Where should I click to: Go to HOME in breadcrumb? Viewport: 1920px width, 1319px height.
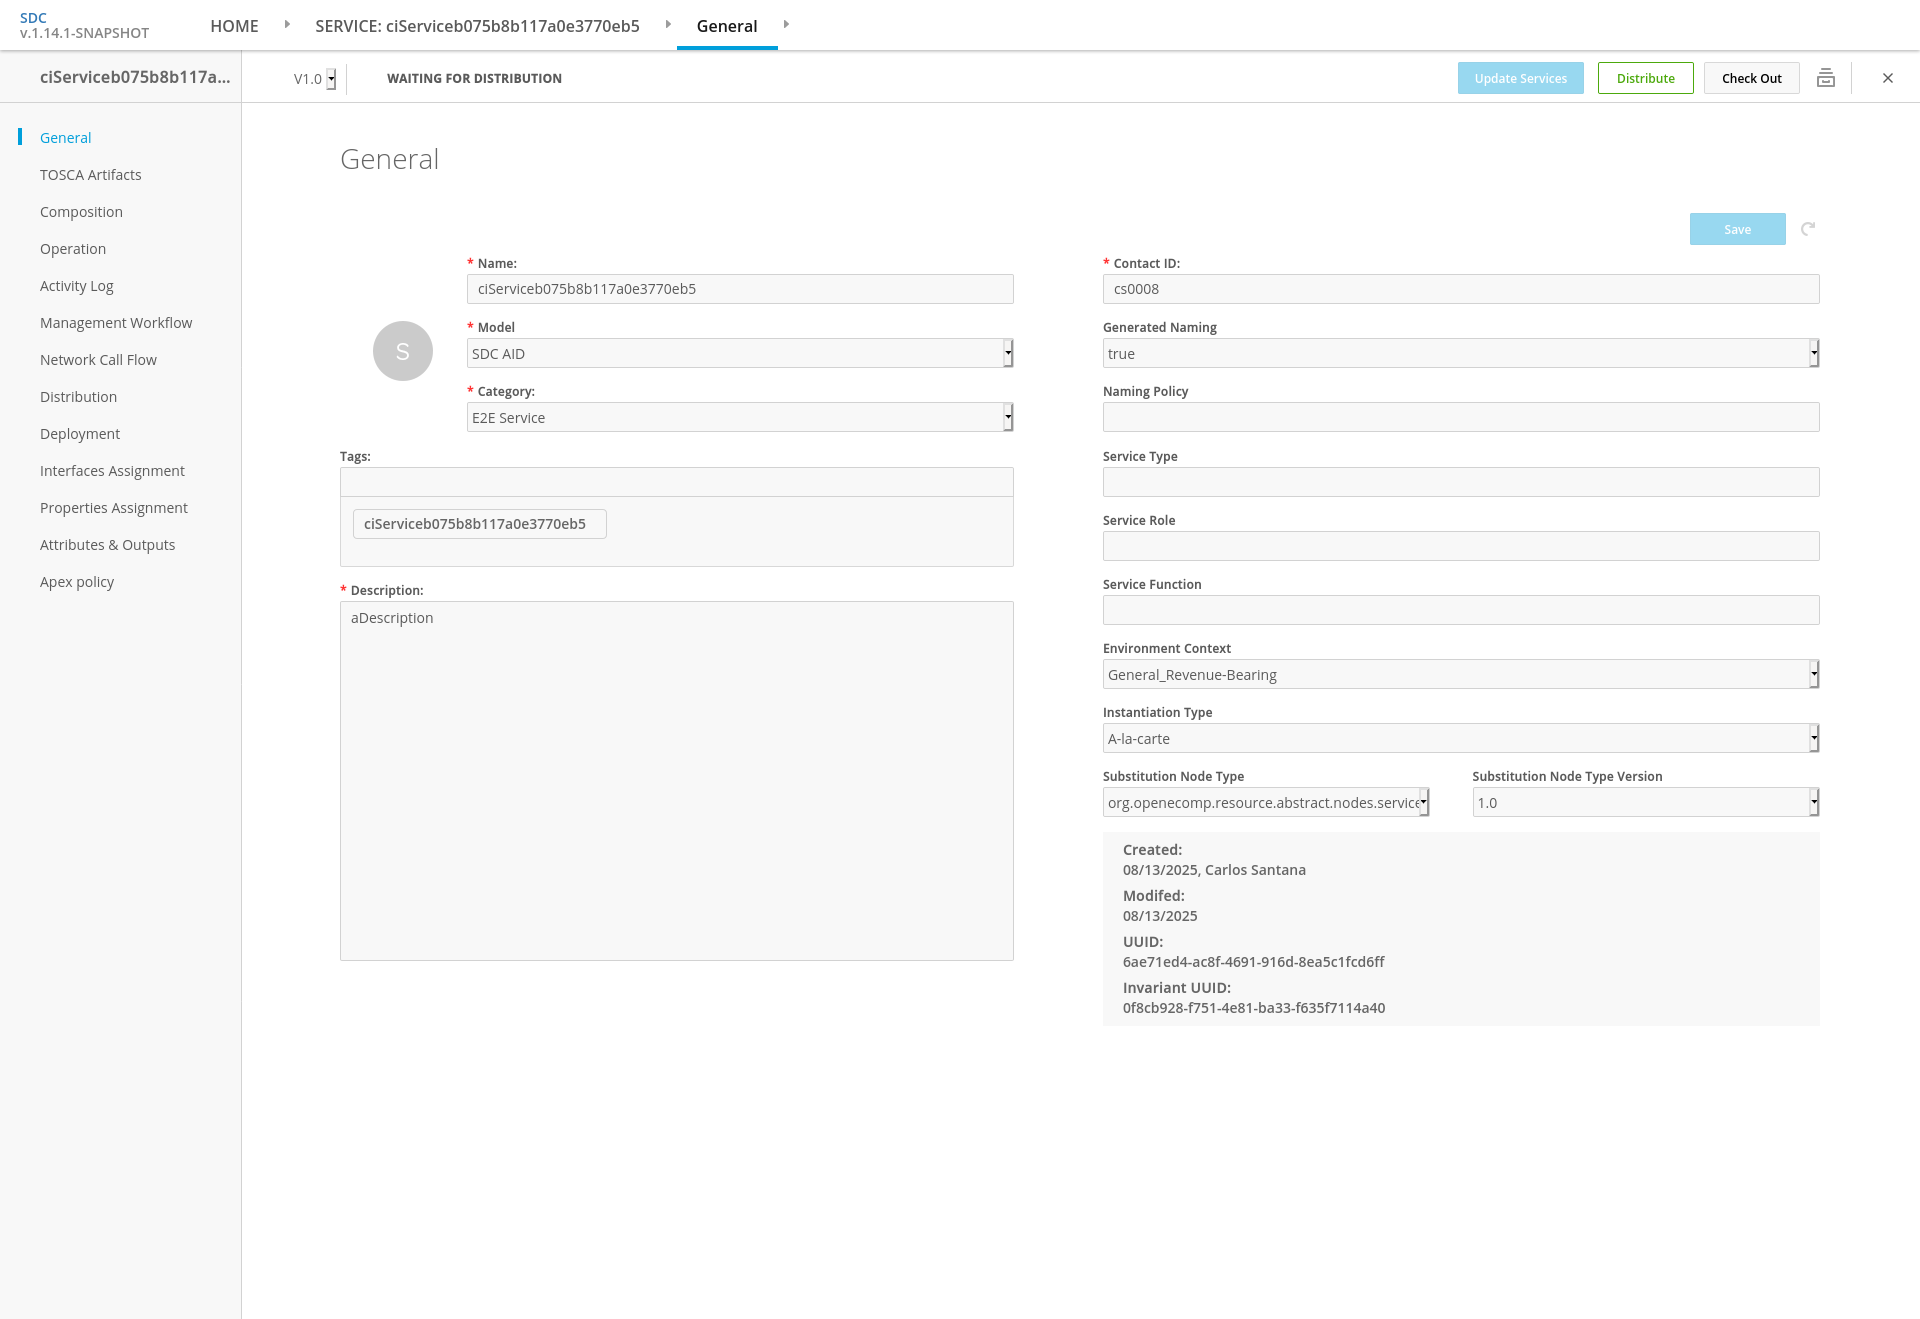tap(234, 26)
